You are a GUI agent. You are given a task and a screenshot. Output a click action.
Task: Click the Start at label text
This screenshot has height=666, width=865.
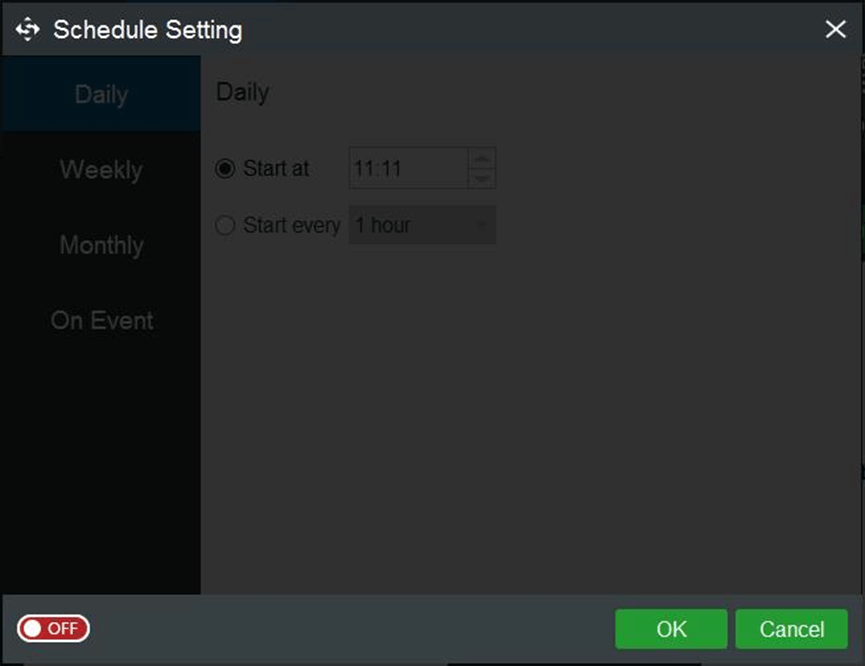point(276,169)
